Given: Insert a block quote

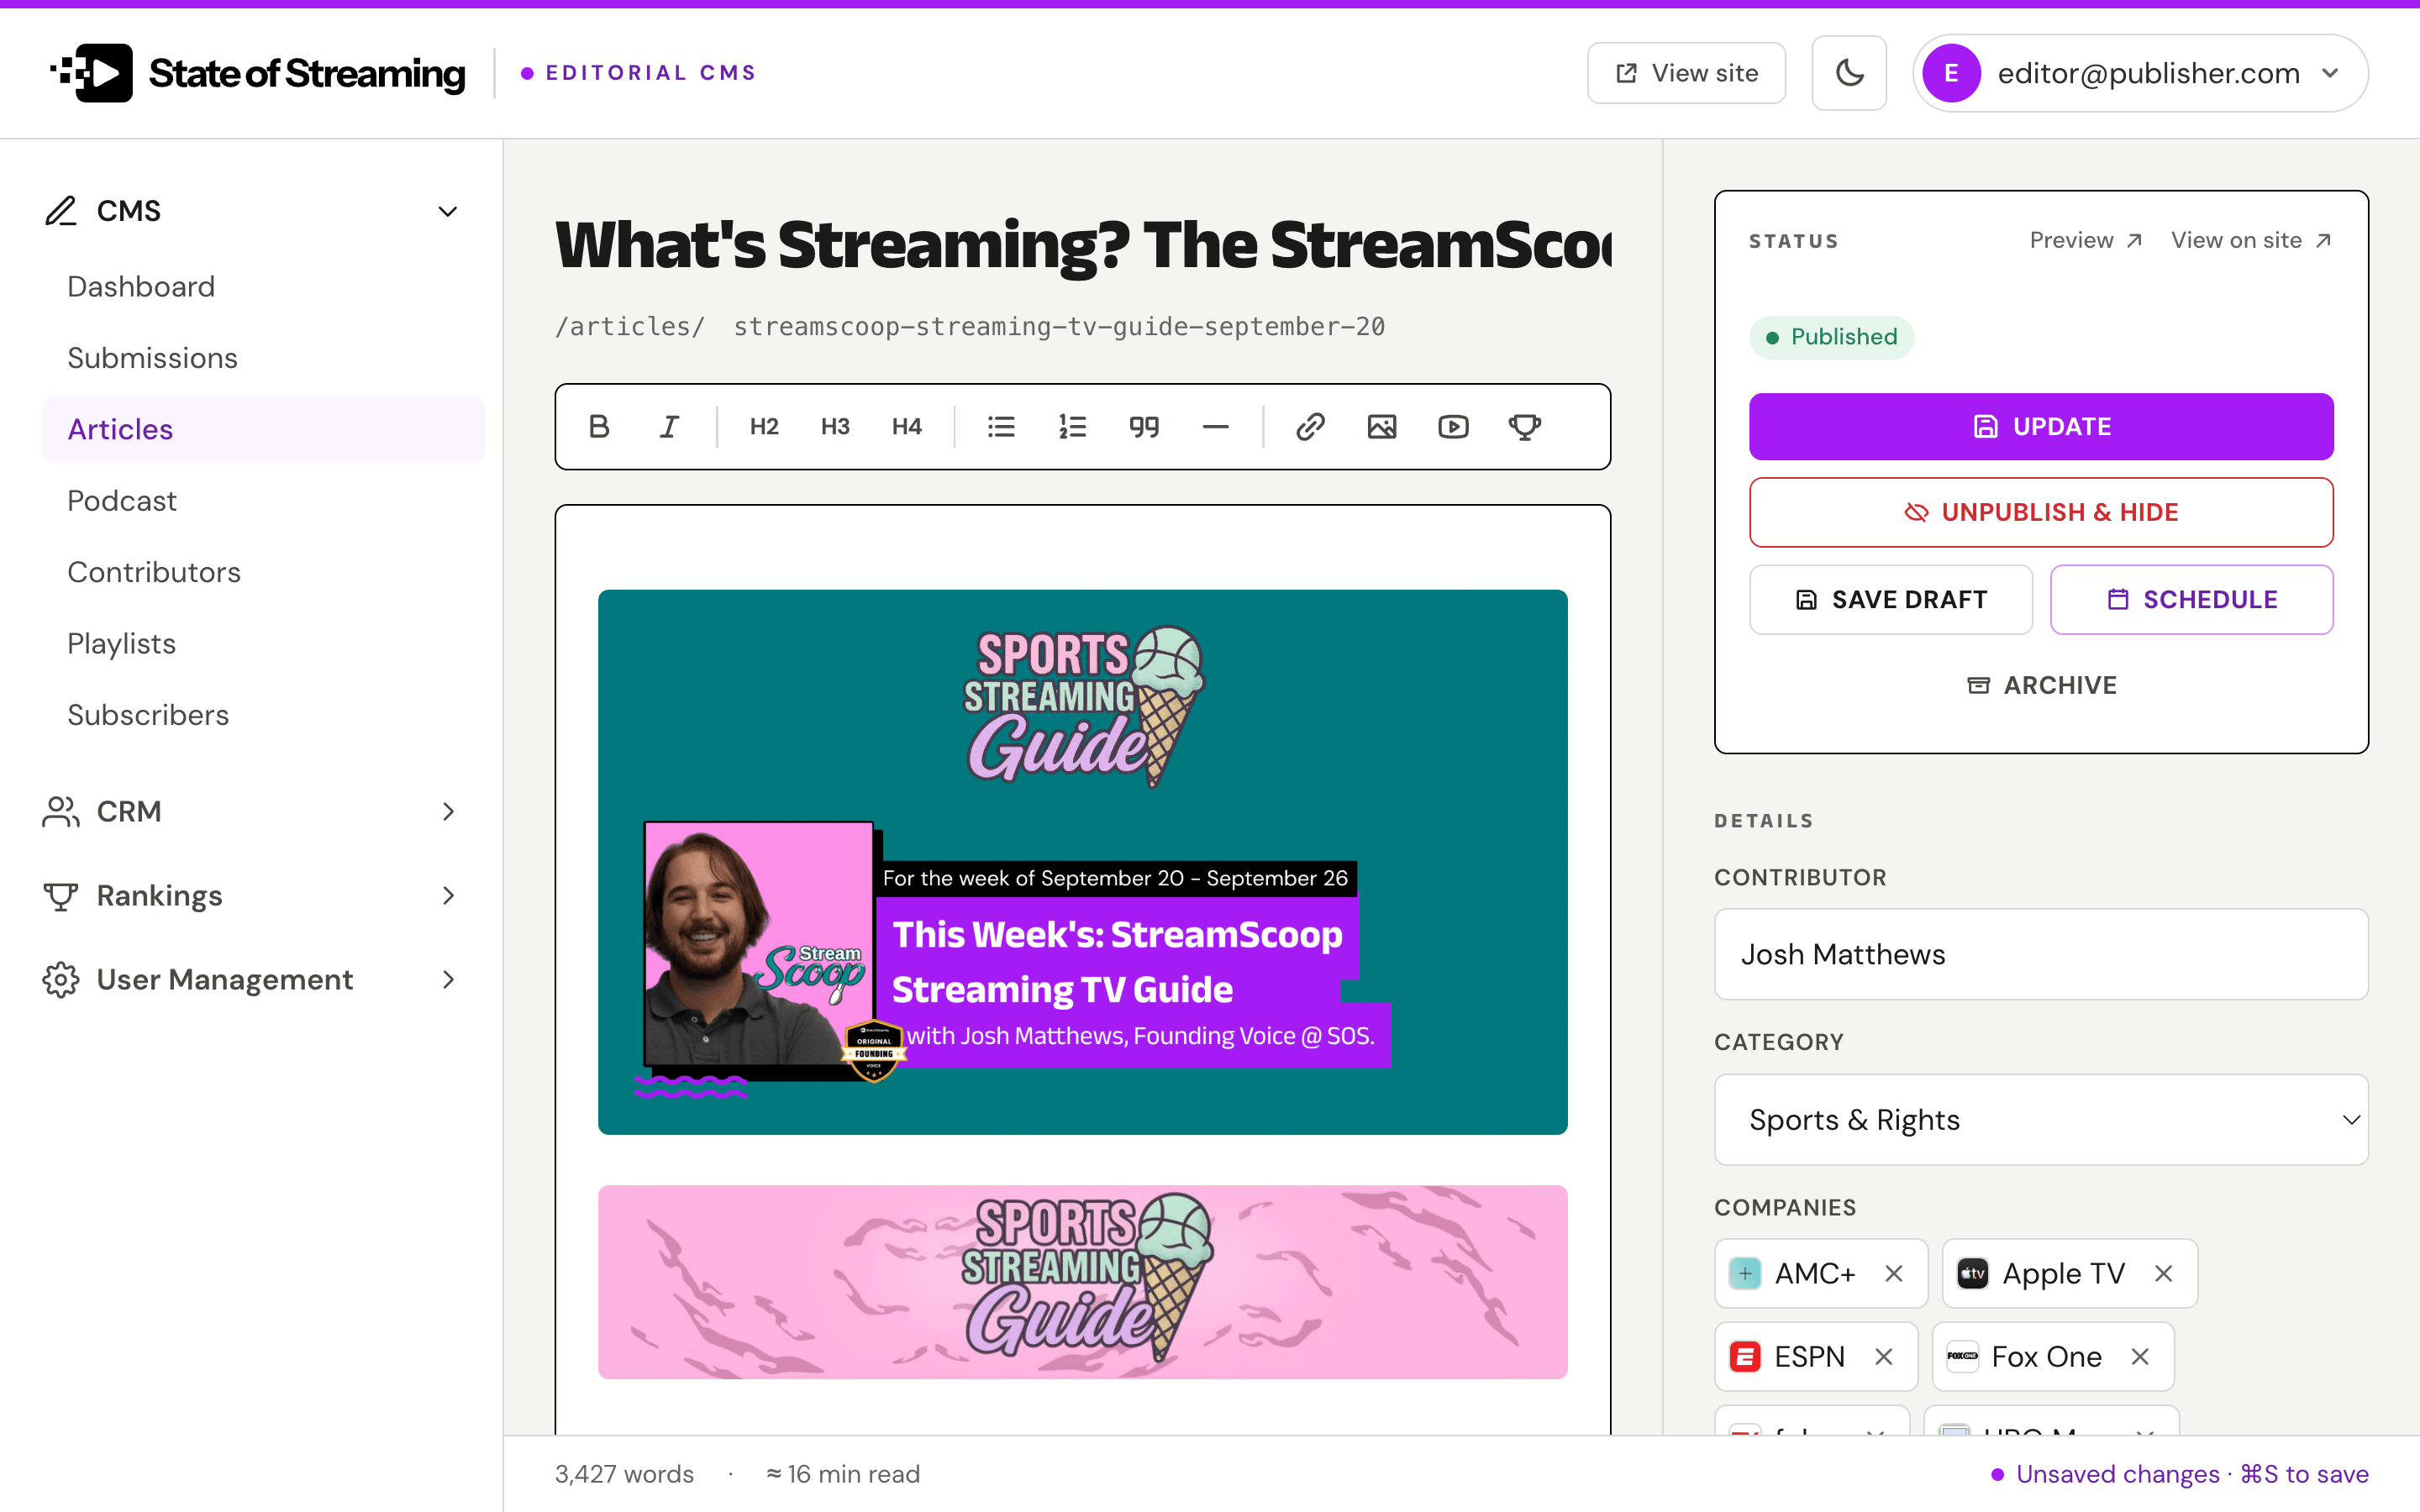Looking at the screenshot, I should [1144, 427].
